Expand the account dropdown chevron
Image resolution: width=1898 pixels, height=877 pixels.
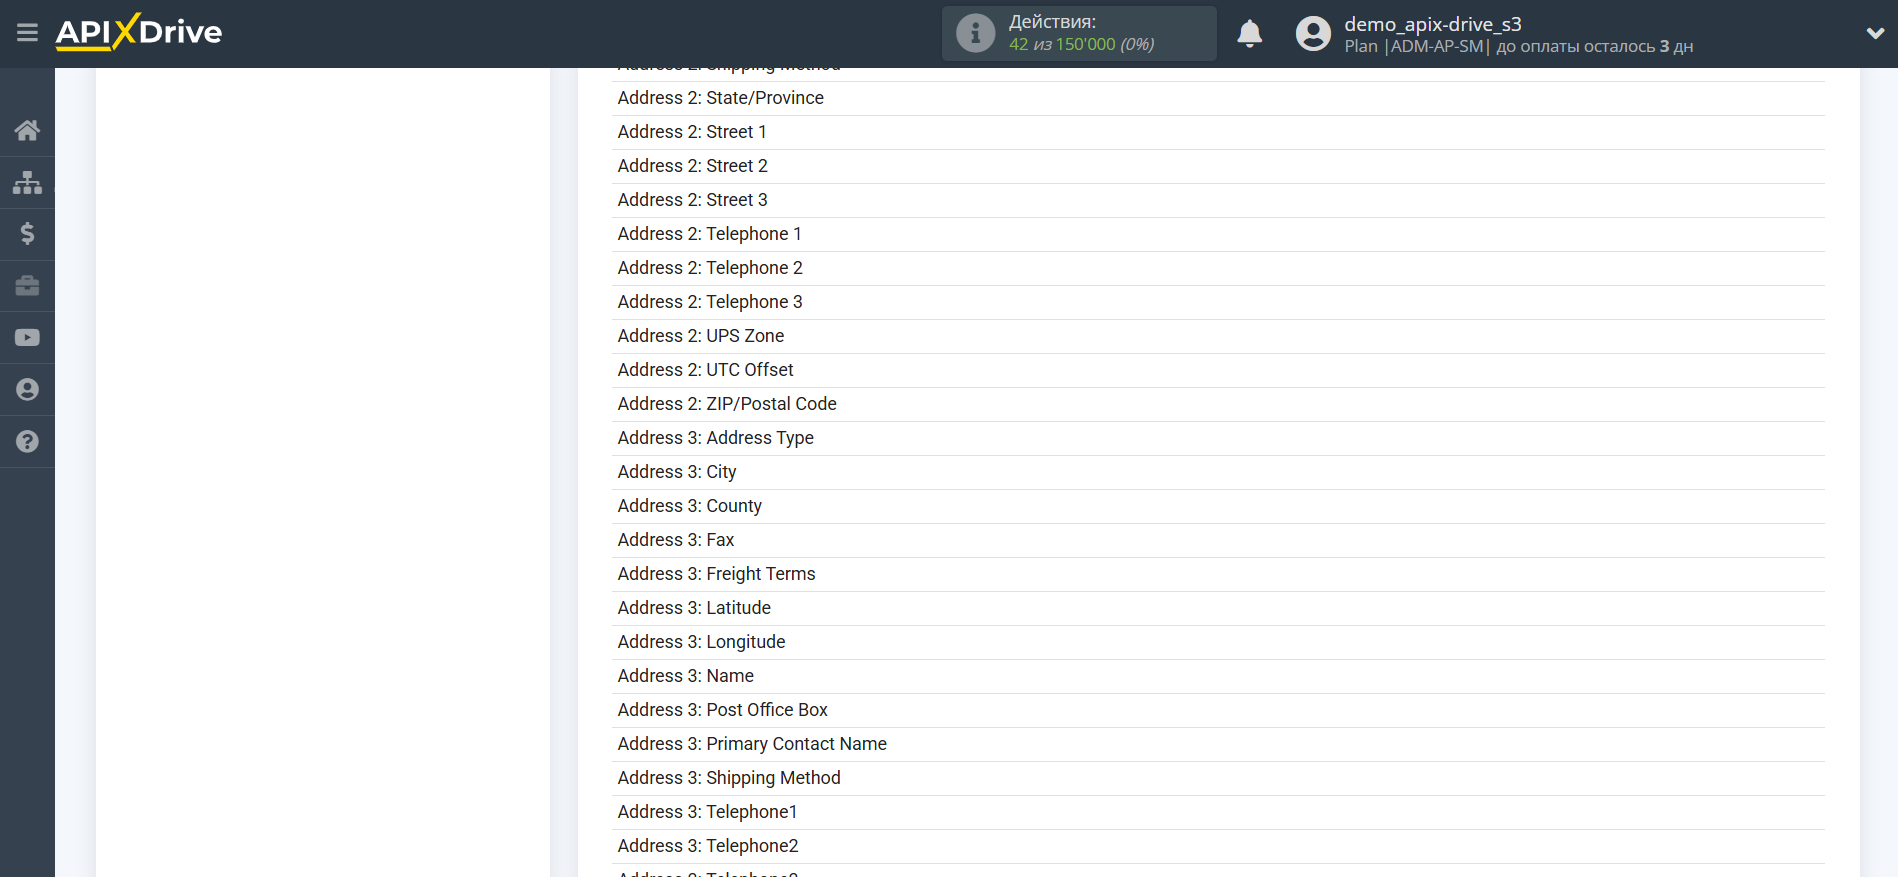pyautogui.click(x=1875, y=33)
